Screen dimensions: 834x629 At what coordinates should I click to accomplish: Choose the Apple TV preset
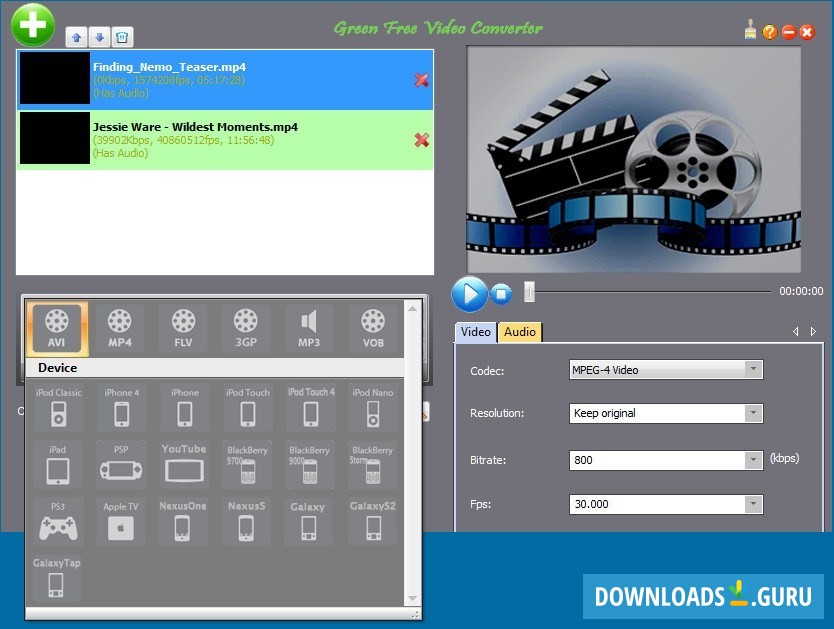click(x=121, y=522)
